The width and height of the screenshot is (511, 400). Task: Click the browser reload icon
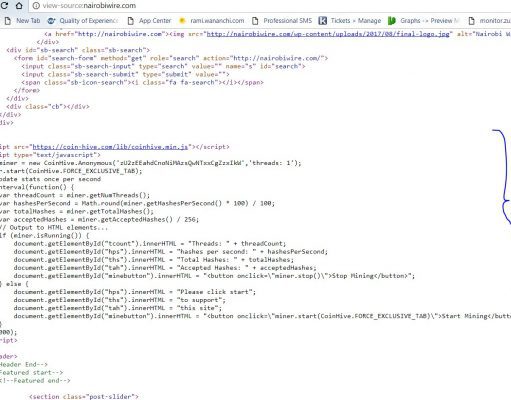pyautogui.click(x=5, y=6)
